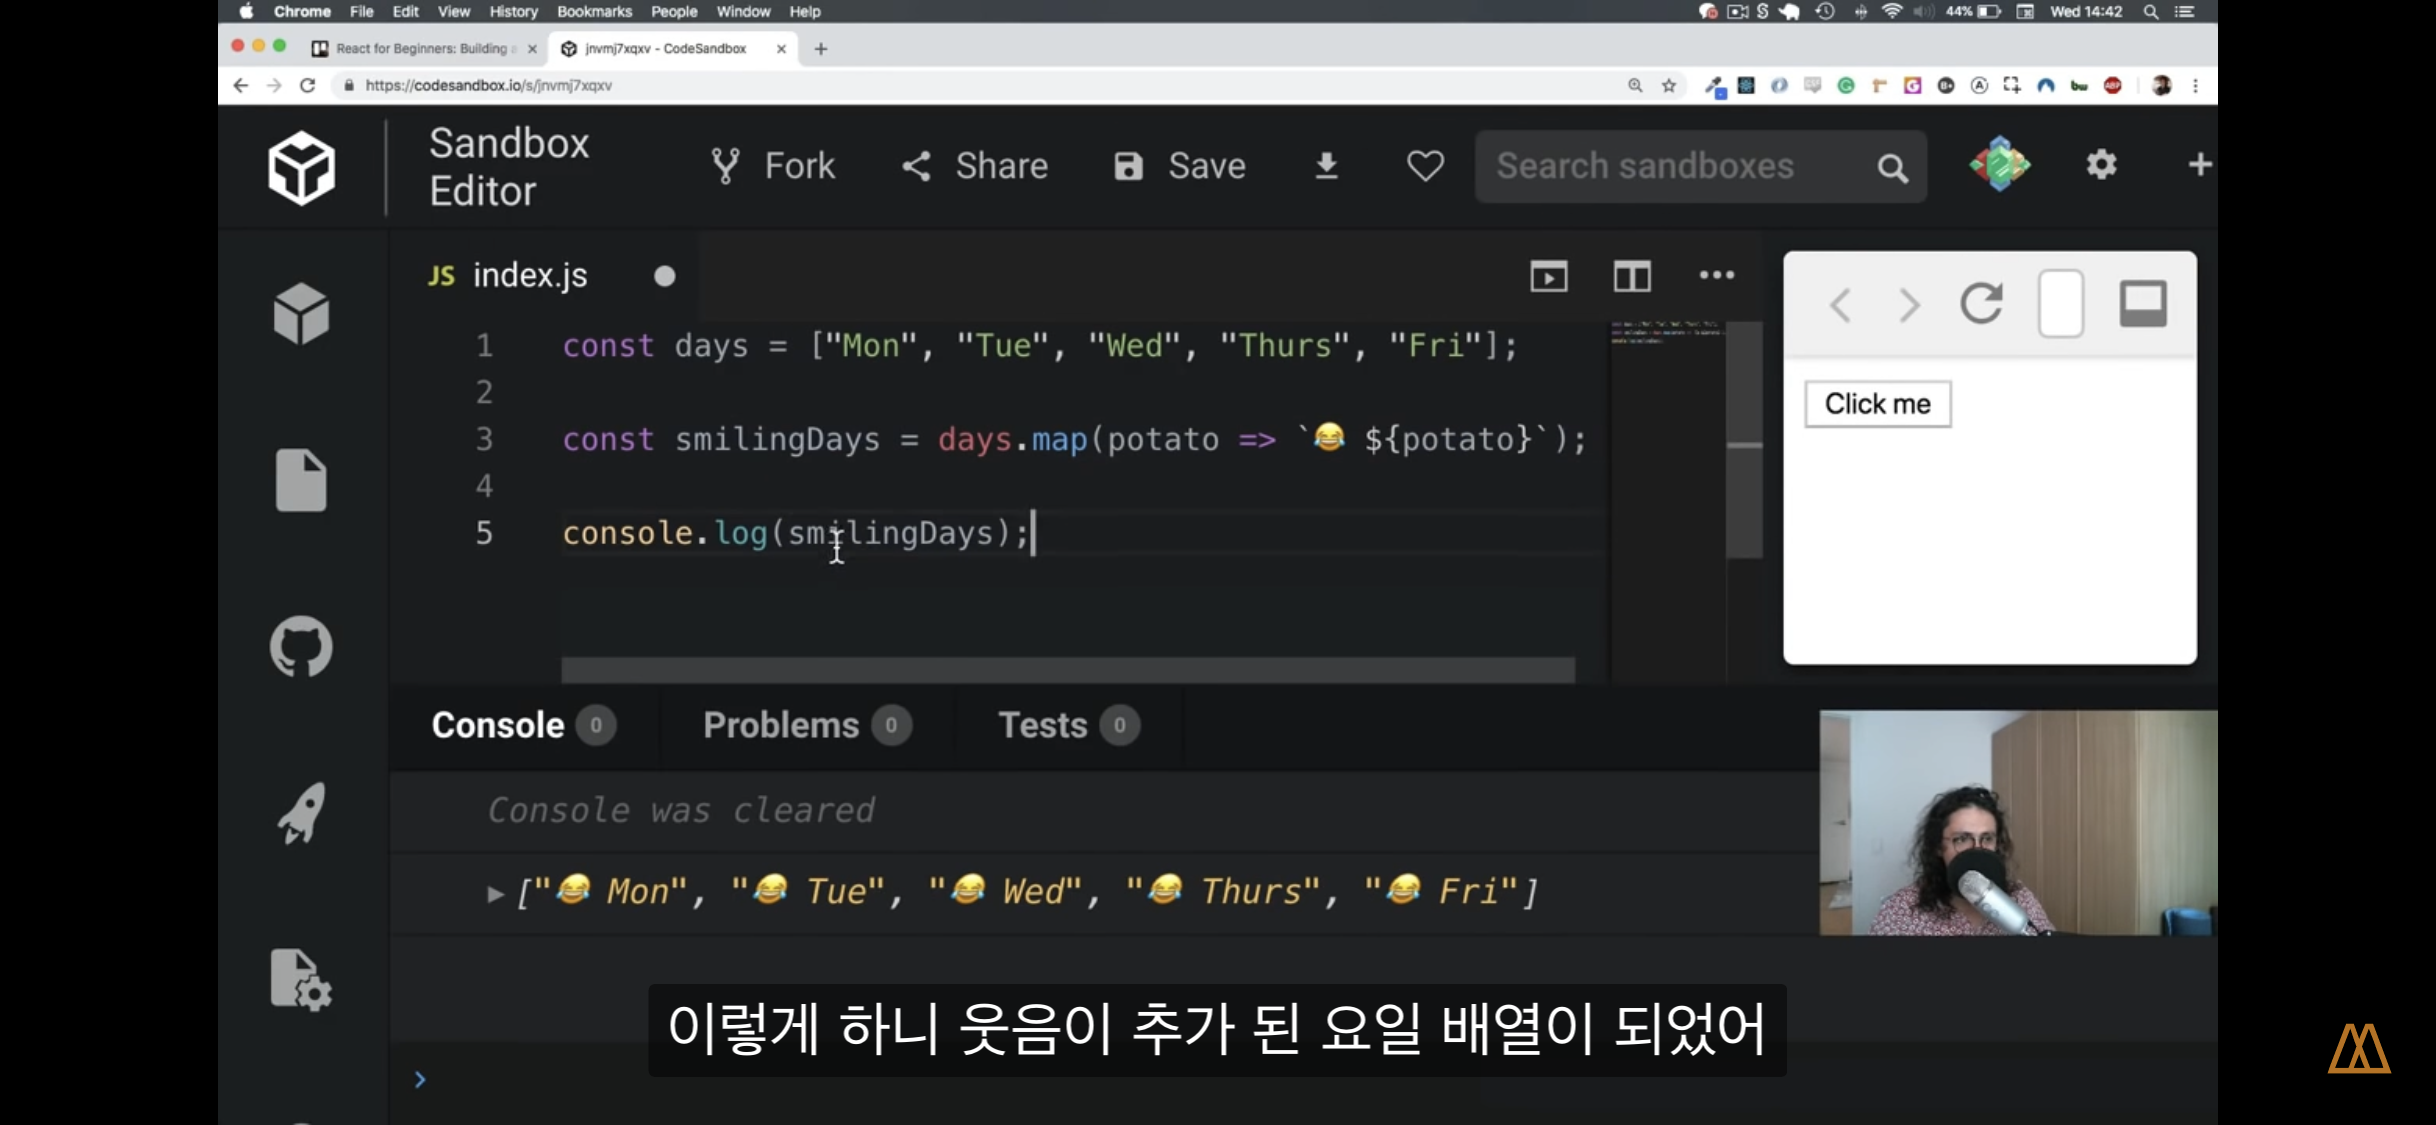
Task: Click the "Click me" button in preview
Action: click(x=1877, y=404)
